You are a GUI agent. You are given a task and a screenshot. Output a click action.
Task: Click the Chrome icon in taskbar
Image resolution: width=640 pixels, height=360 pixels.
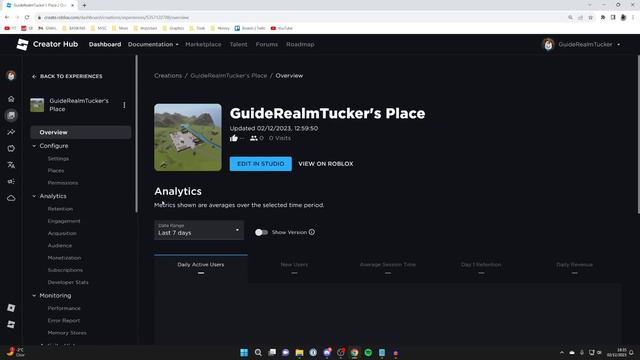pyautogui.click(x=354, y=353)
